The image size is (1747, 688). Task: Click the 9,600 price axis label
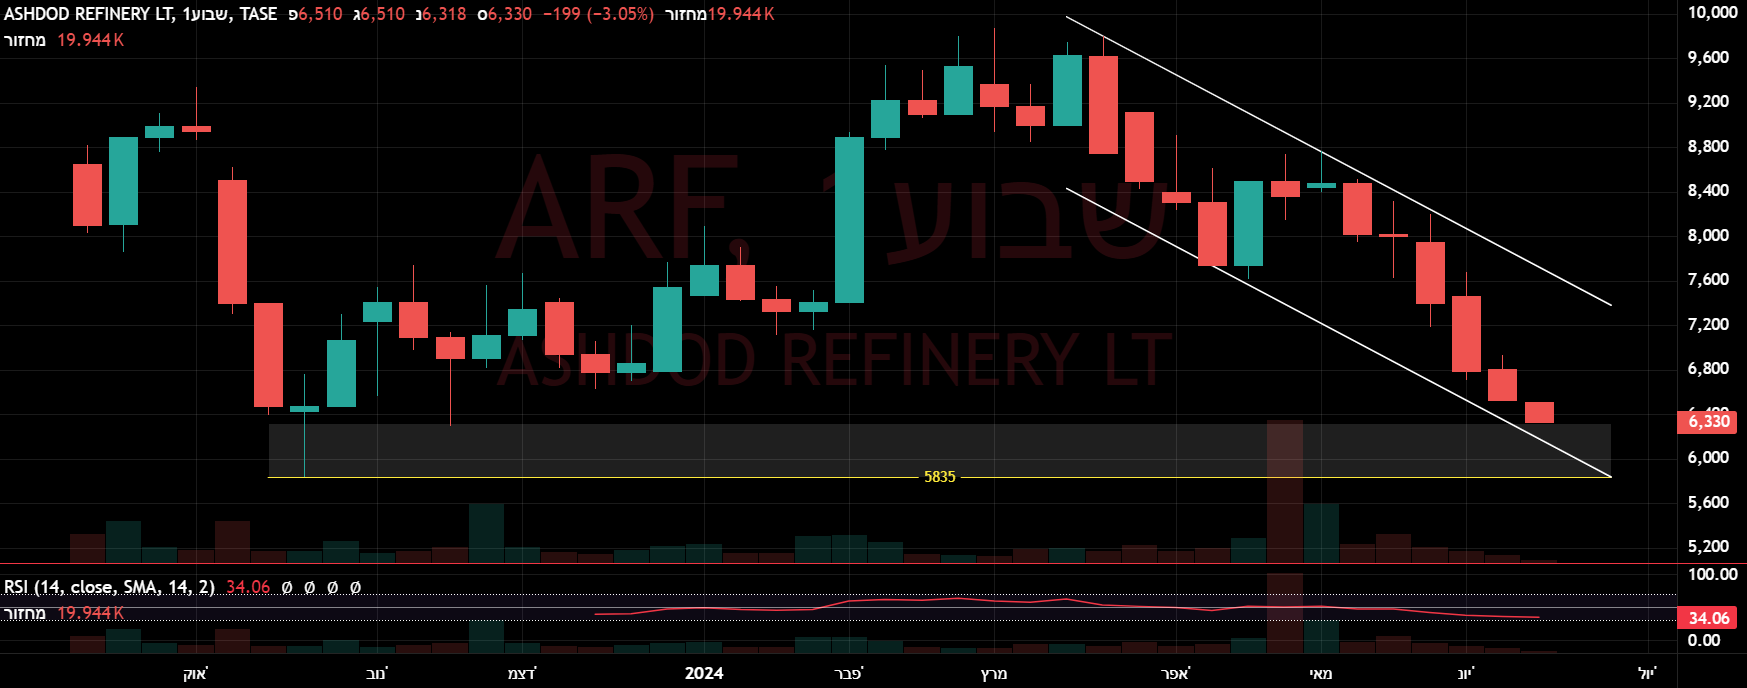(1708, 57)
